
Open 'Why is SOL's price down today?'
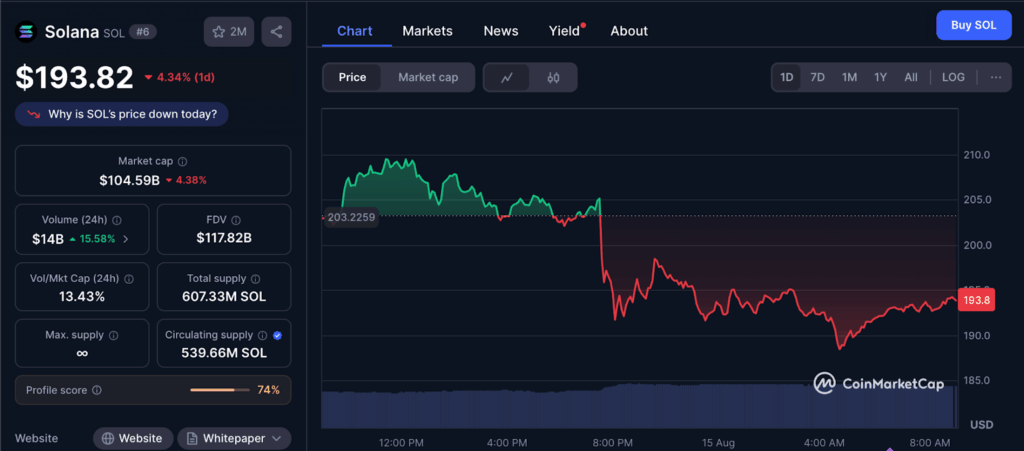click(x=122, y=114)
